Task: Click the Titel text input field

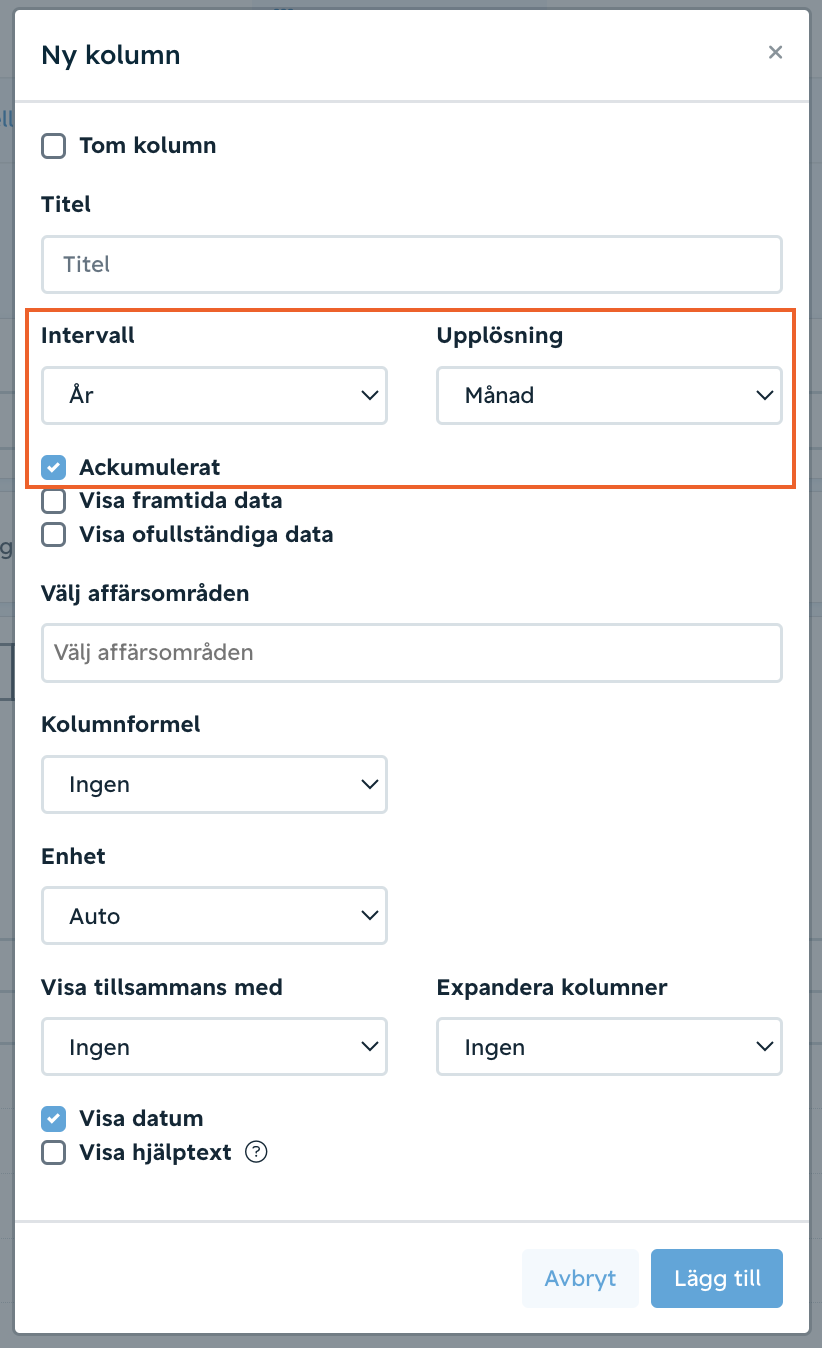Action: [412, 264]
